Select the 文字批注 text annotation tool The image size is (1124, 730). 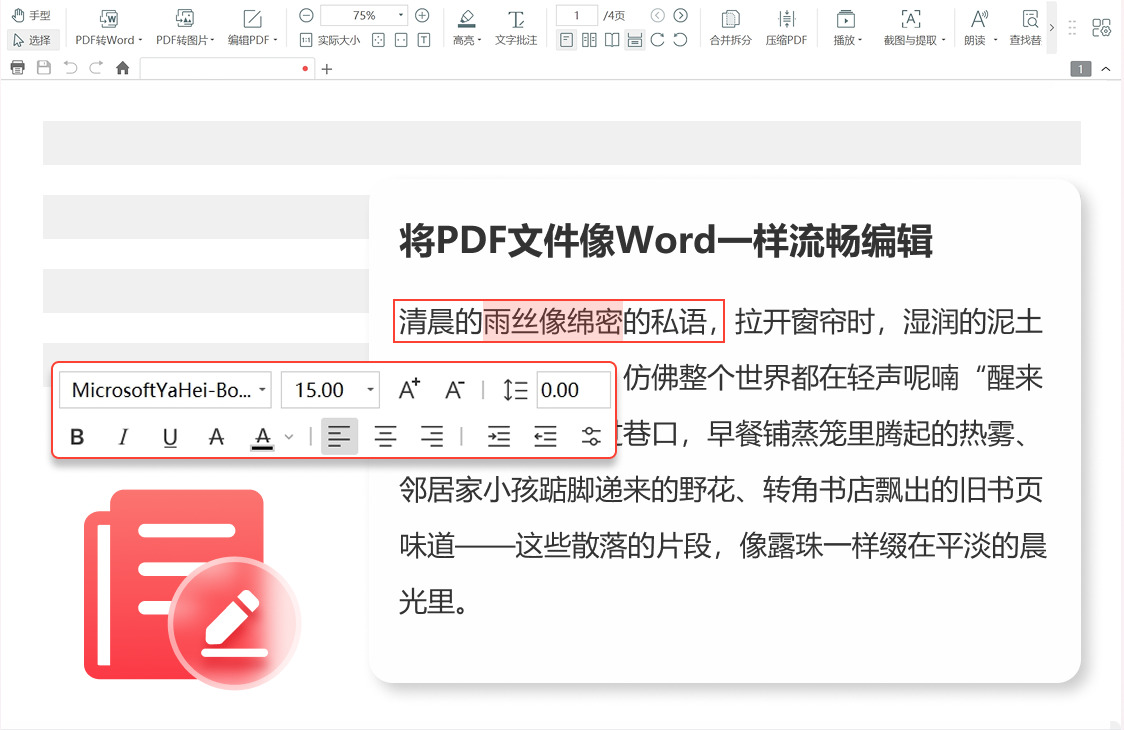pyautogui.click(x=515, y=28)
